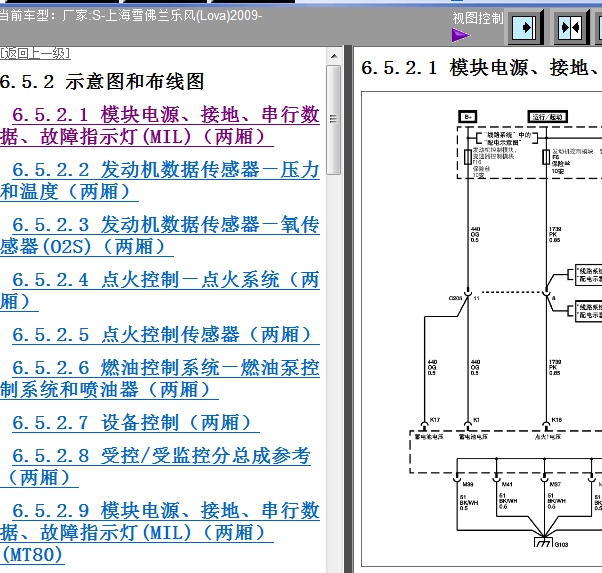Open 6.5.2.6 燃油控制系统 link
This screenshot has width=602, height=573.
(x=160, y=378)
